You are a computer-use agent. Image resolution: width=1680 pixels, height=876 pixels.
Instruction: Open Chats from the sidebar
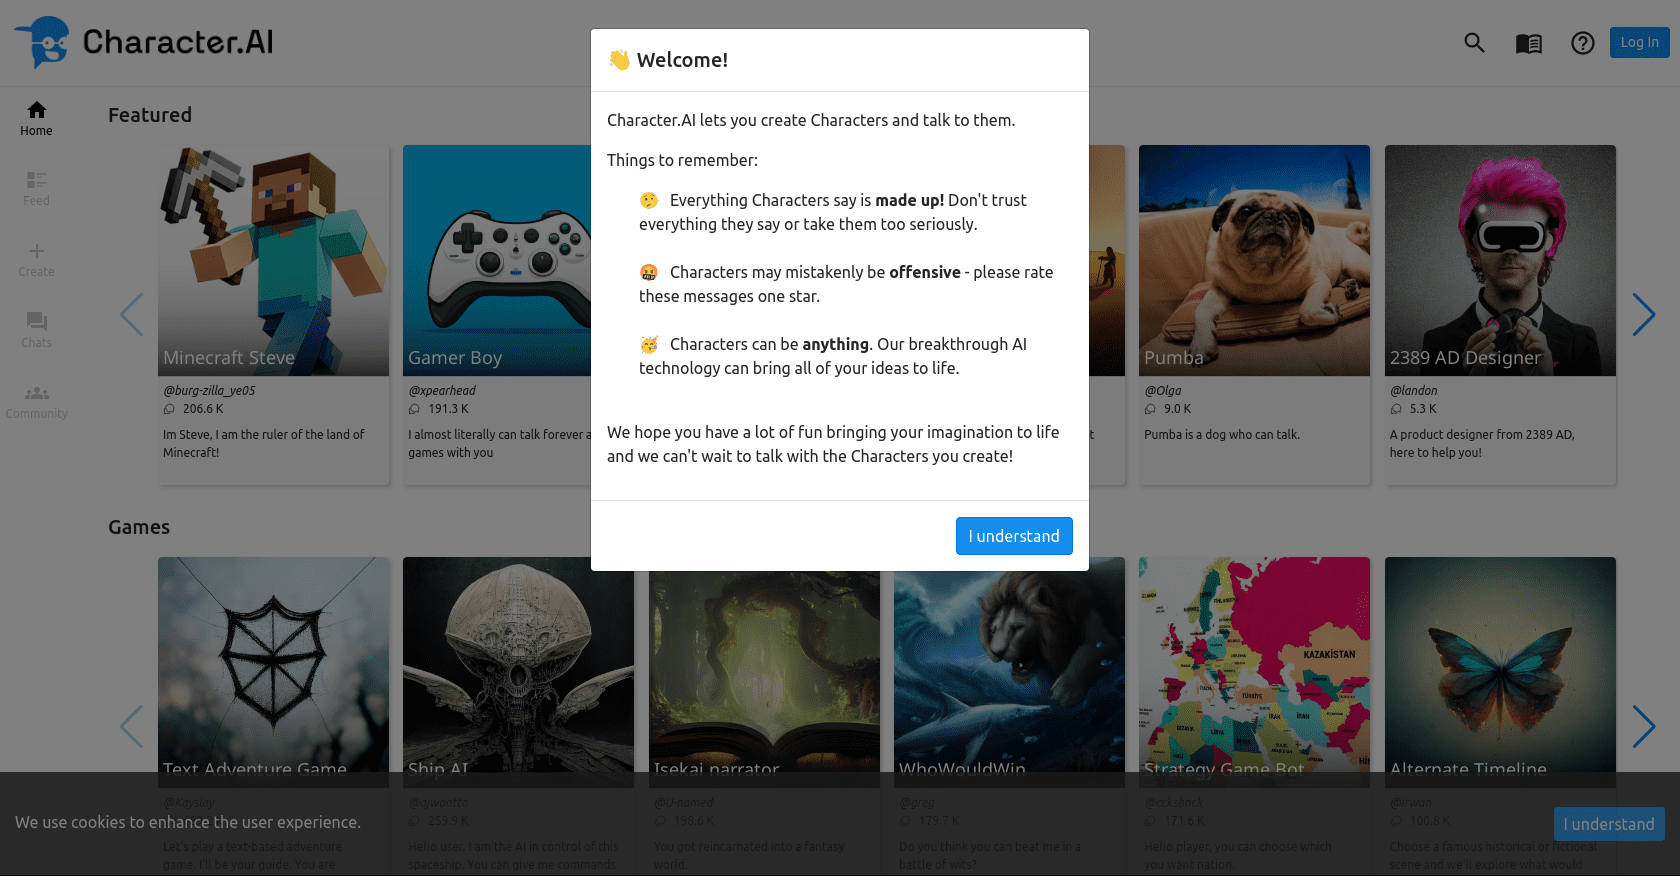click(36, 330)
